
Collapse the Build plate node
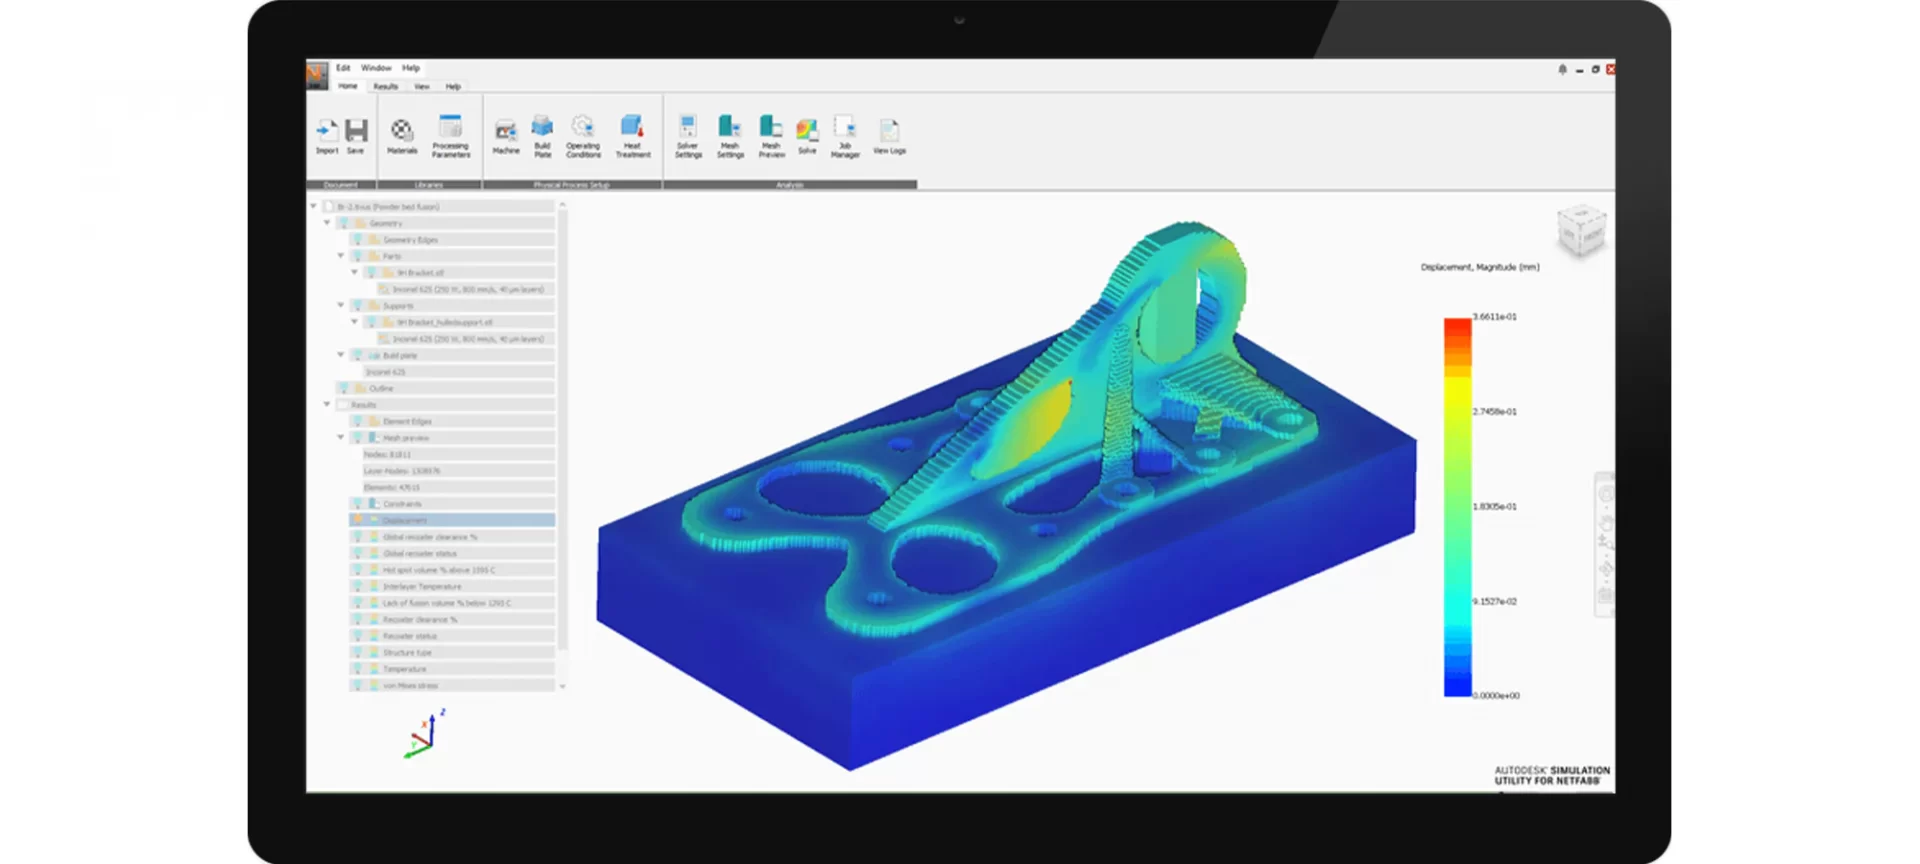click(x=341, y=355)
